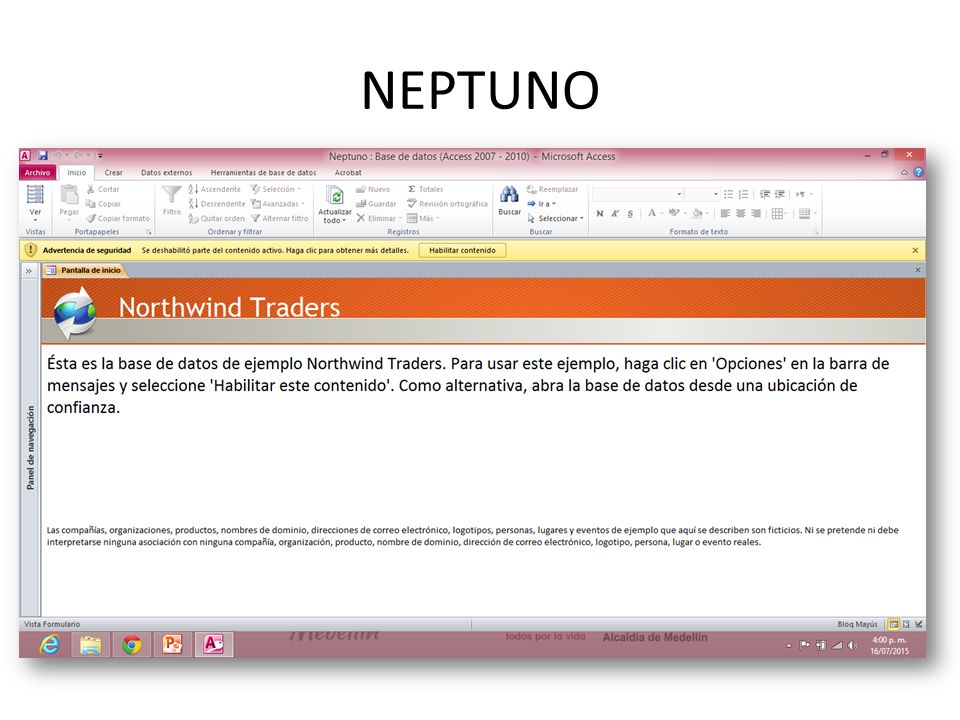Select the Pantalla de inicio document tab
This screenshot has height=720, width=960.
tap(84, 270)
